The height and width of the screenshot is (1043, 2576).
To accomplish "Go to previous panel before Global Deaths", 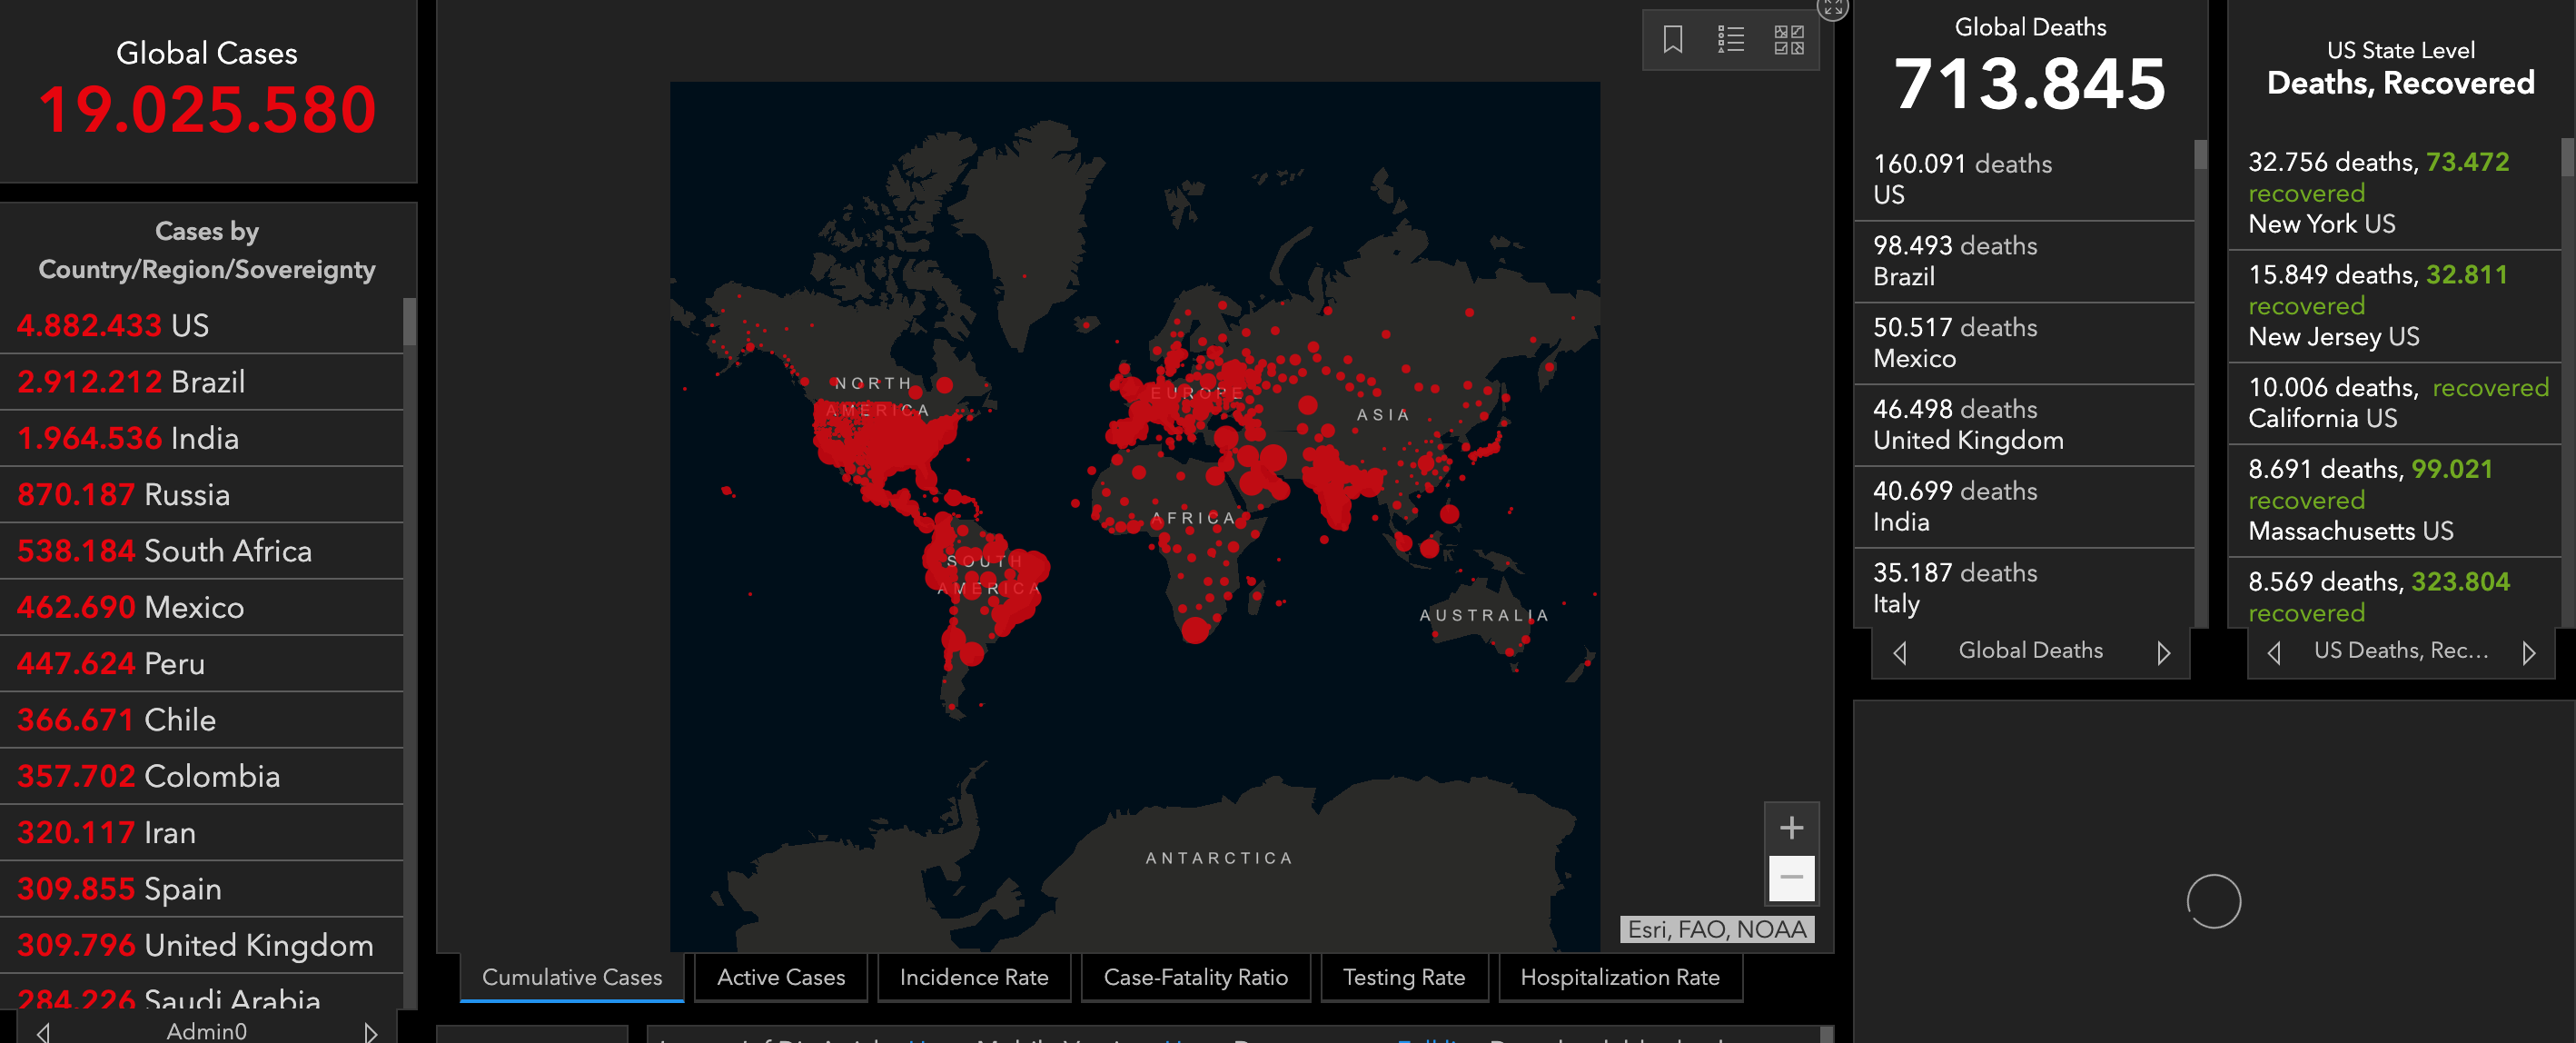I will pos(1900,653).
